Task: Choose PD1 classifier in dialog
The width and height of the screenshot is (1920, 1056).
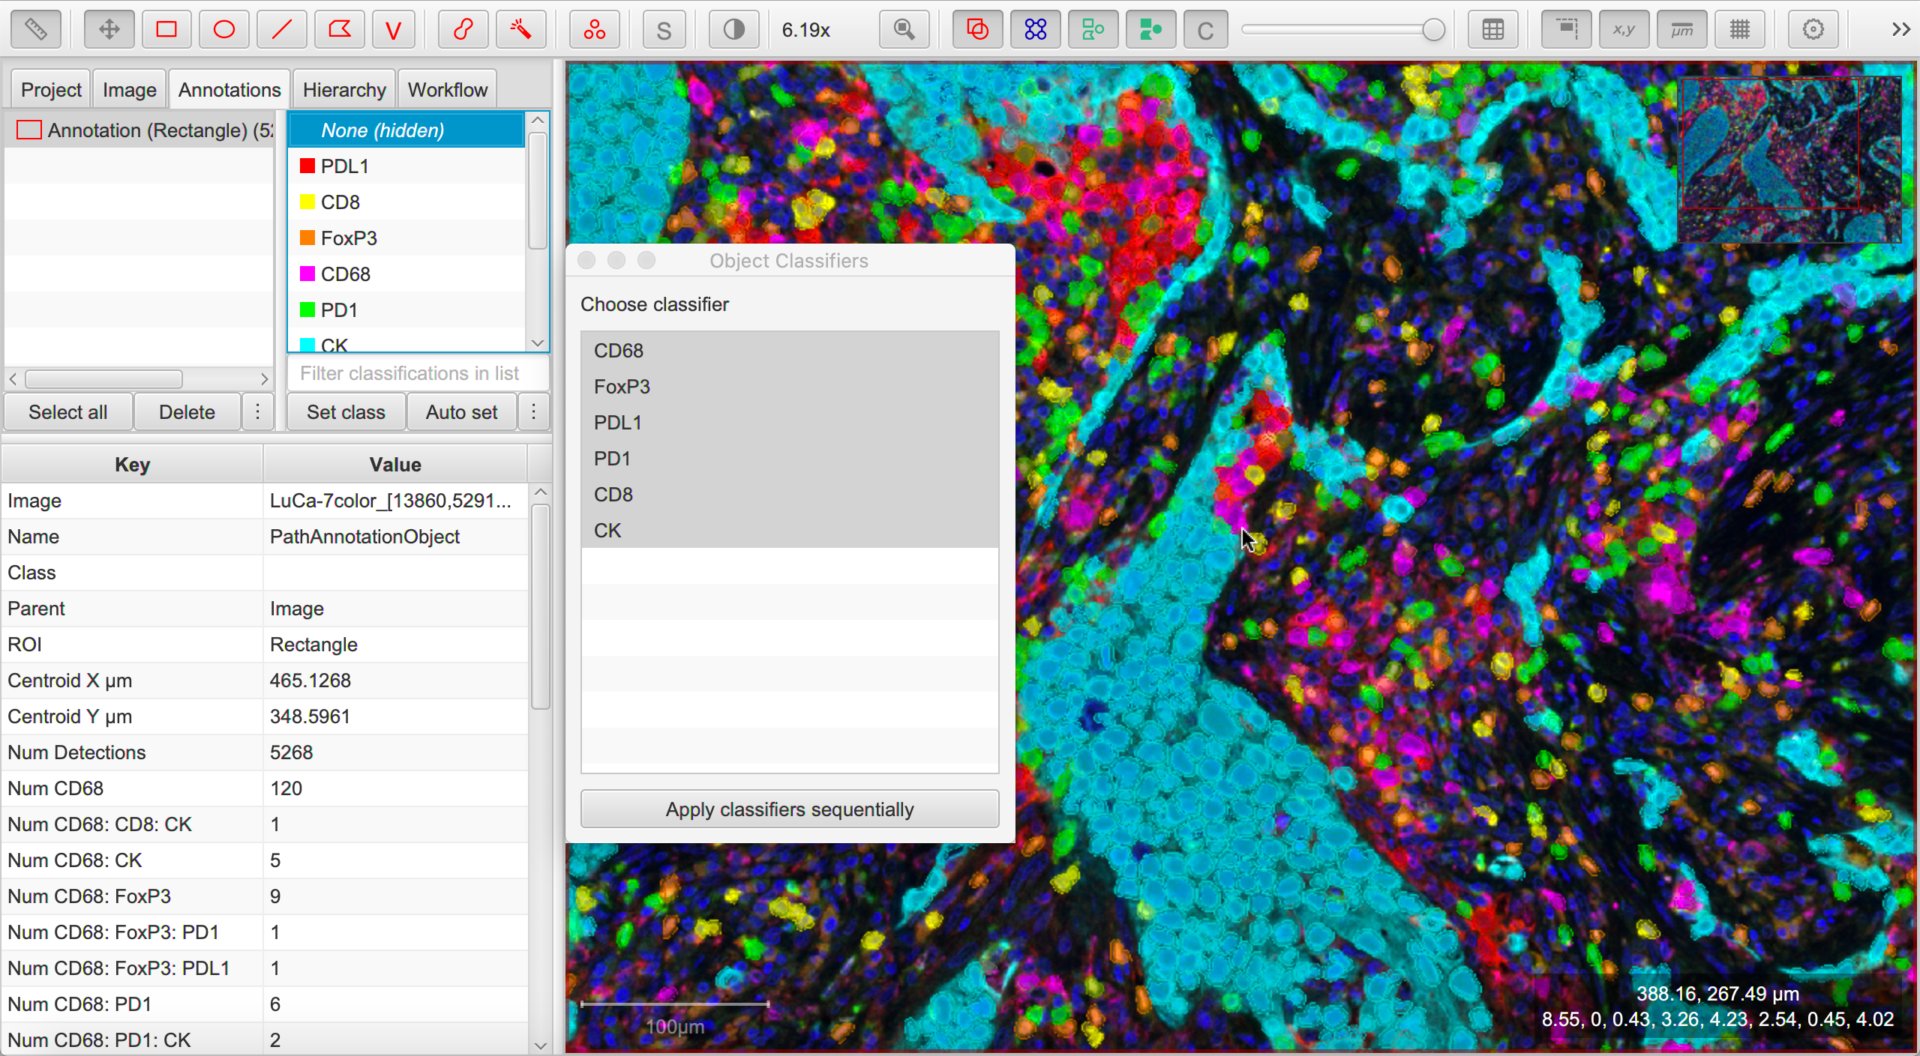Action: click(x=790, y=459)
